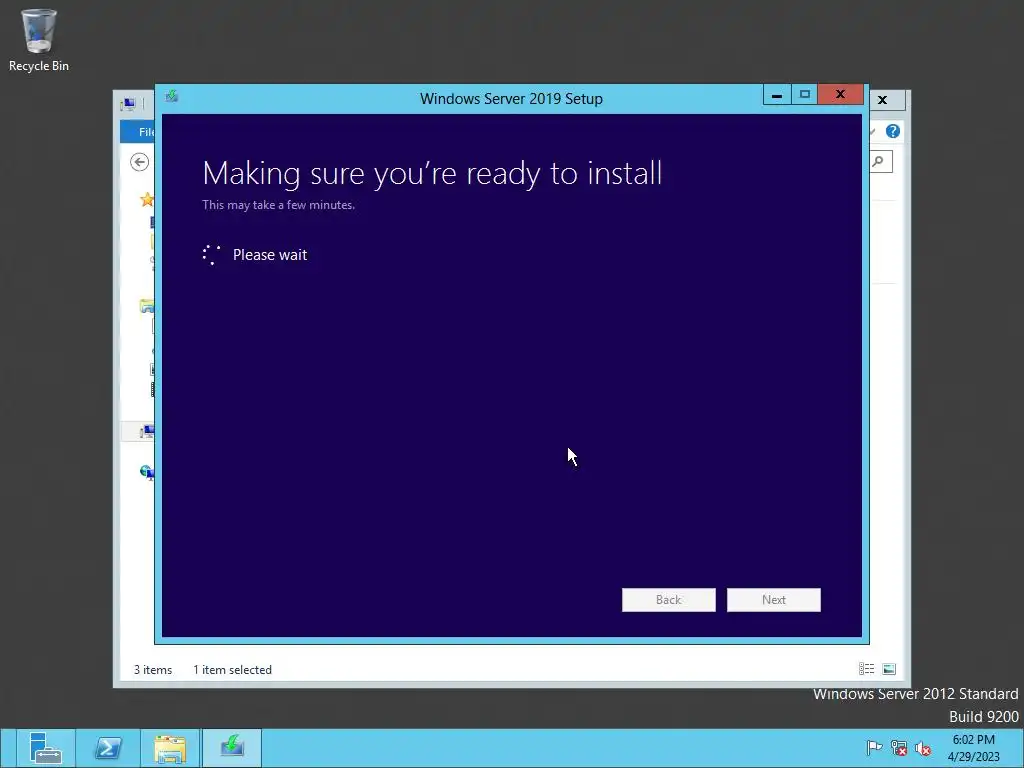Open Action Center flag in system tray

click(x=874, y=748)
